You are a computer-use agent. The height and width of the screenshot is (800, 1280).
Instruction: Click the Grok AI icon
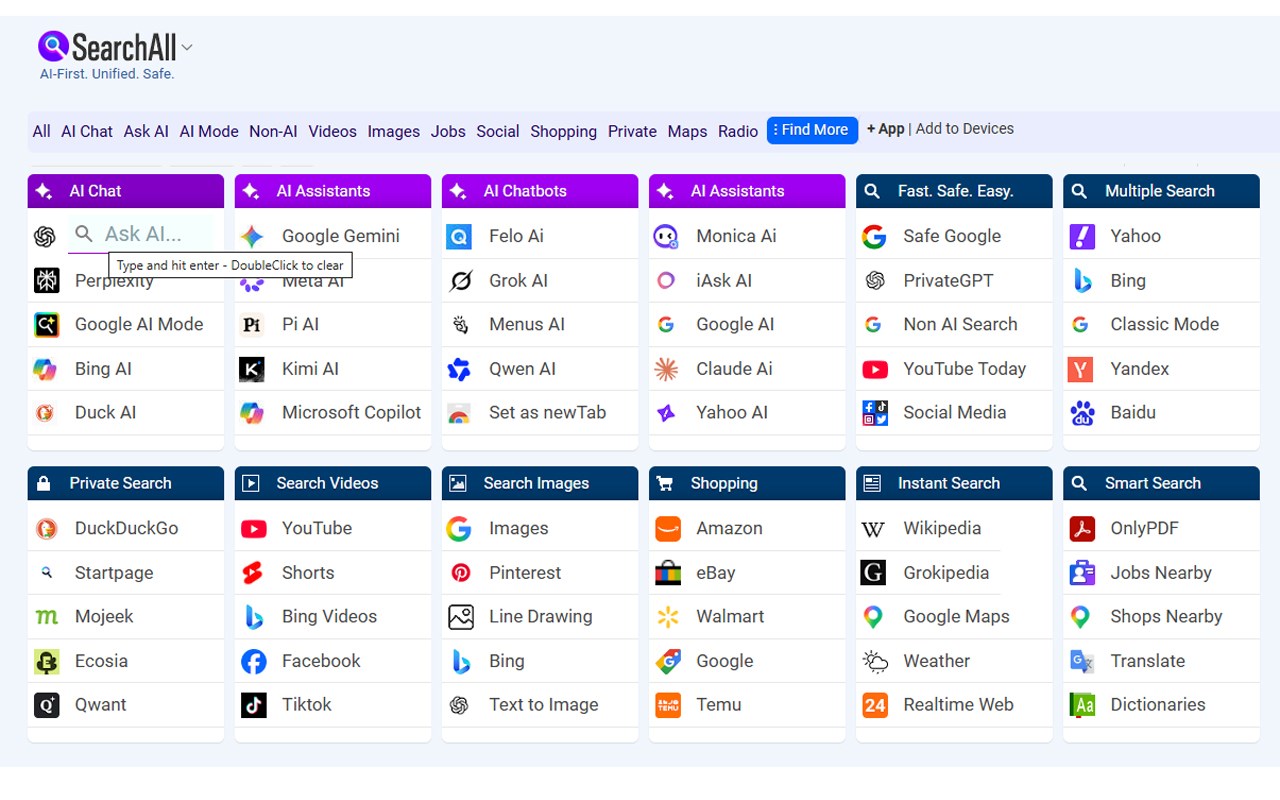(x=460, y=281)
